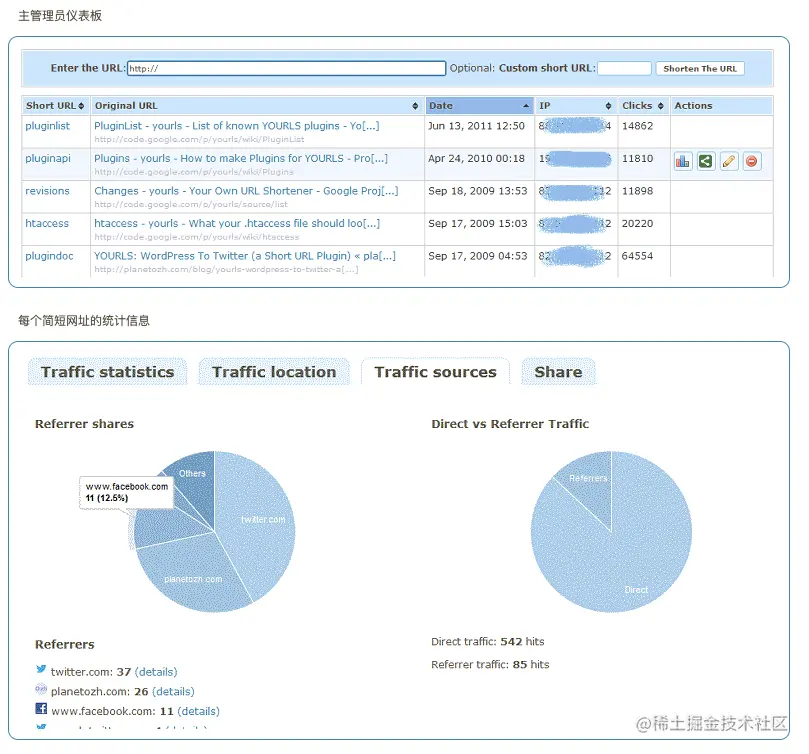
Task: Open stats icon in pluginapi row
Action: tap(683, 162)
